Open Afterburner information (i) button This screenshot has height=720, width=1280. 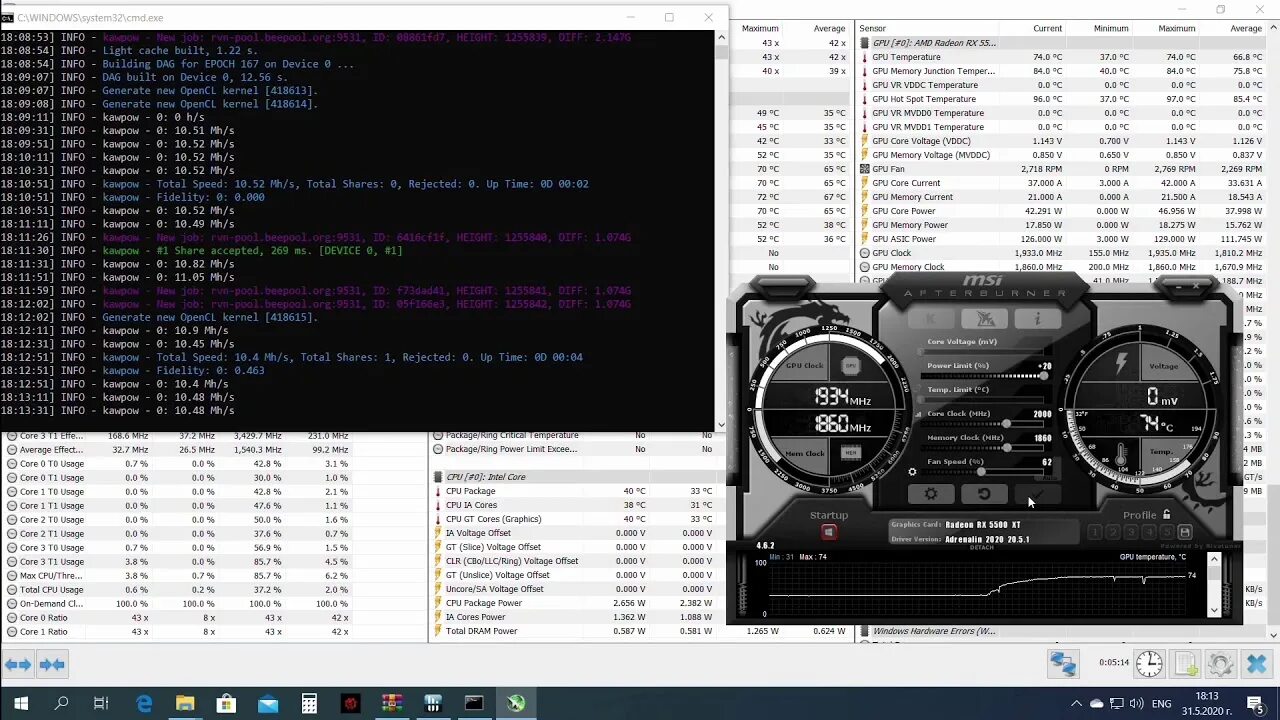1037,319
